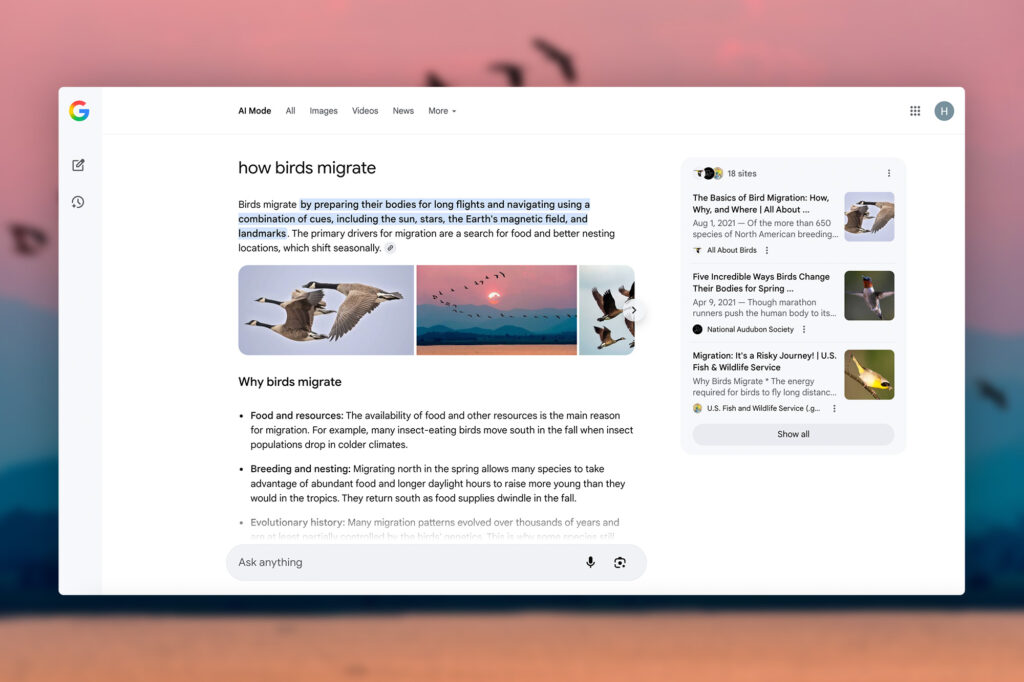Expand the More dropdown in the search tabs
Image resolution: width=1024 pixels, height=682 pixels.
442,111
